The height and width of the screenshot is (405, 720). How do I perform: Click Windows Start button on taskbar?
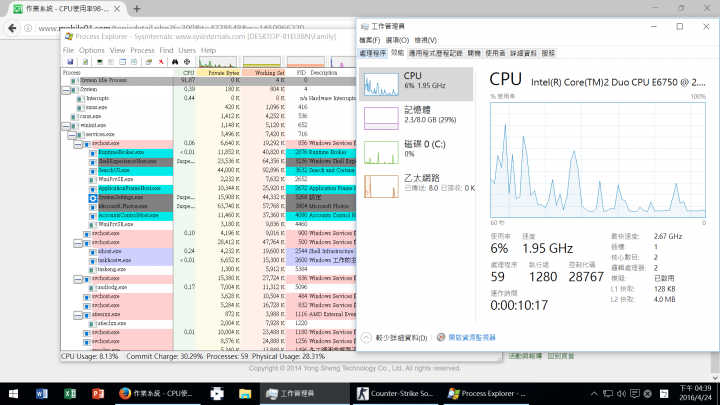[x=13, y=394]
